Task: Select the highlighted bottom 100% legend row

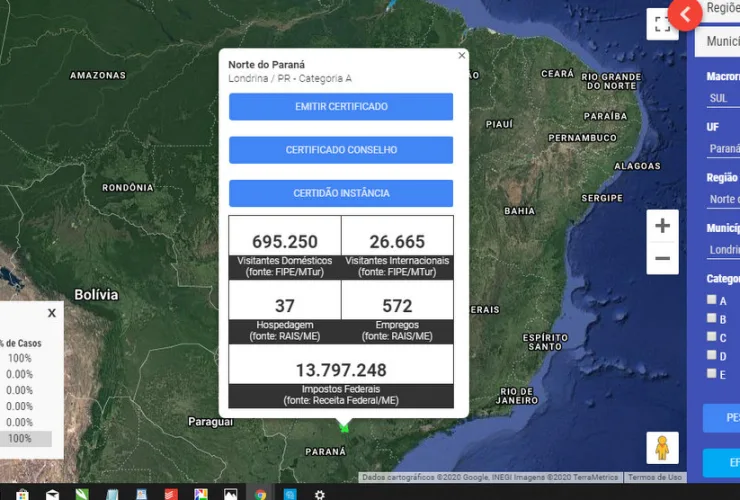Action: pyautogui.click(x=26, y=439)
